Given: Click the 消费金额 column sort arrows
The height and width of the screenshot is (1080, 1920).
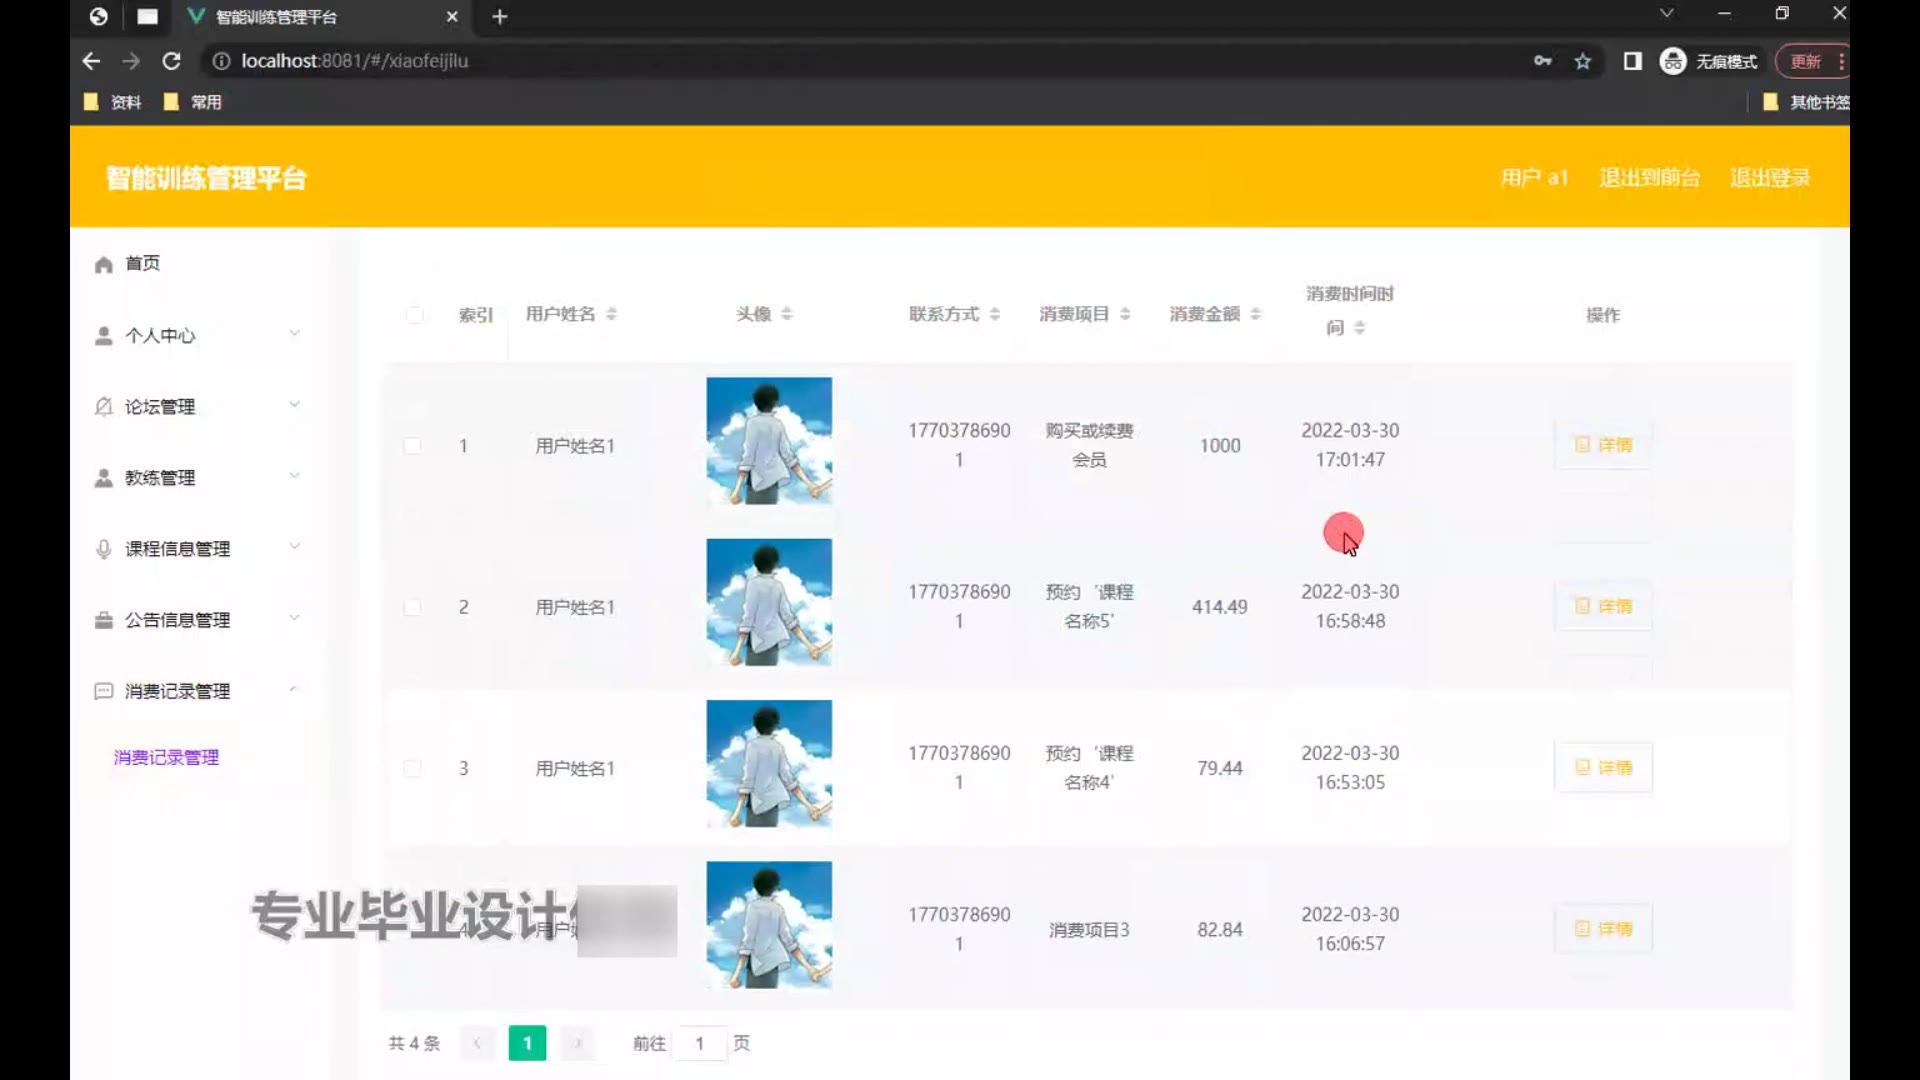Looking at the screenshot, I should click(1255, 314).
